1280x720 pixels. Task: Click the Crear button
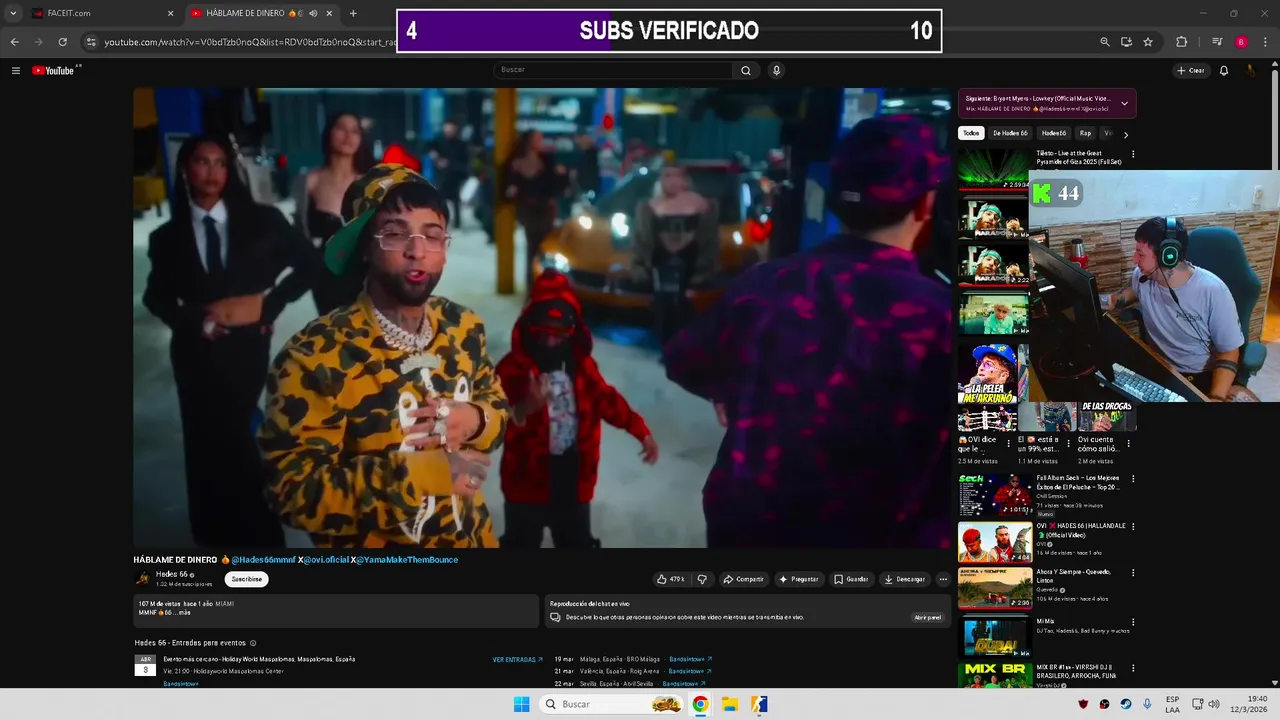tap(1191, 70)
